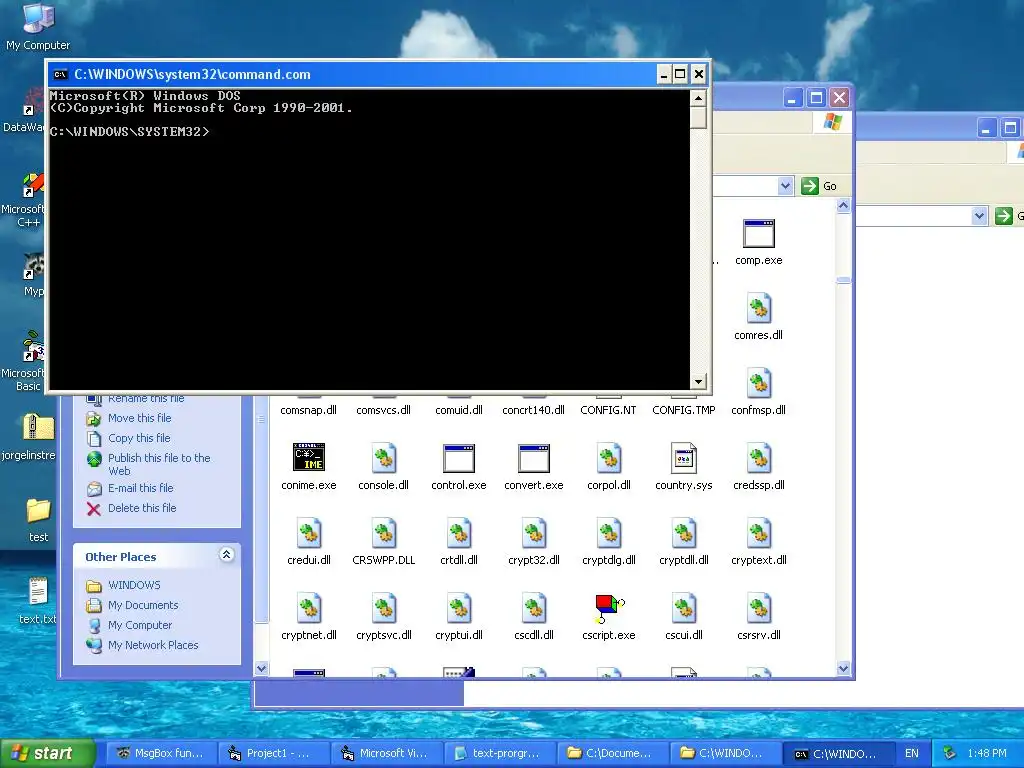Viewport: 1024px width, 768px height.
Task: Select comsnap.dll file label
Action: 309,410
